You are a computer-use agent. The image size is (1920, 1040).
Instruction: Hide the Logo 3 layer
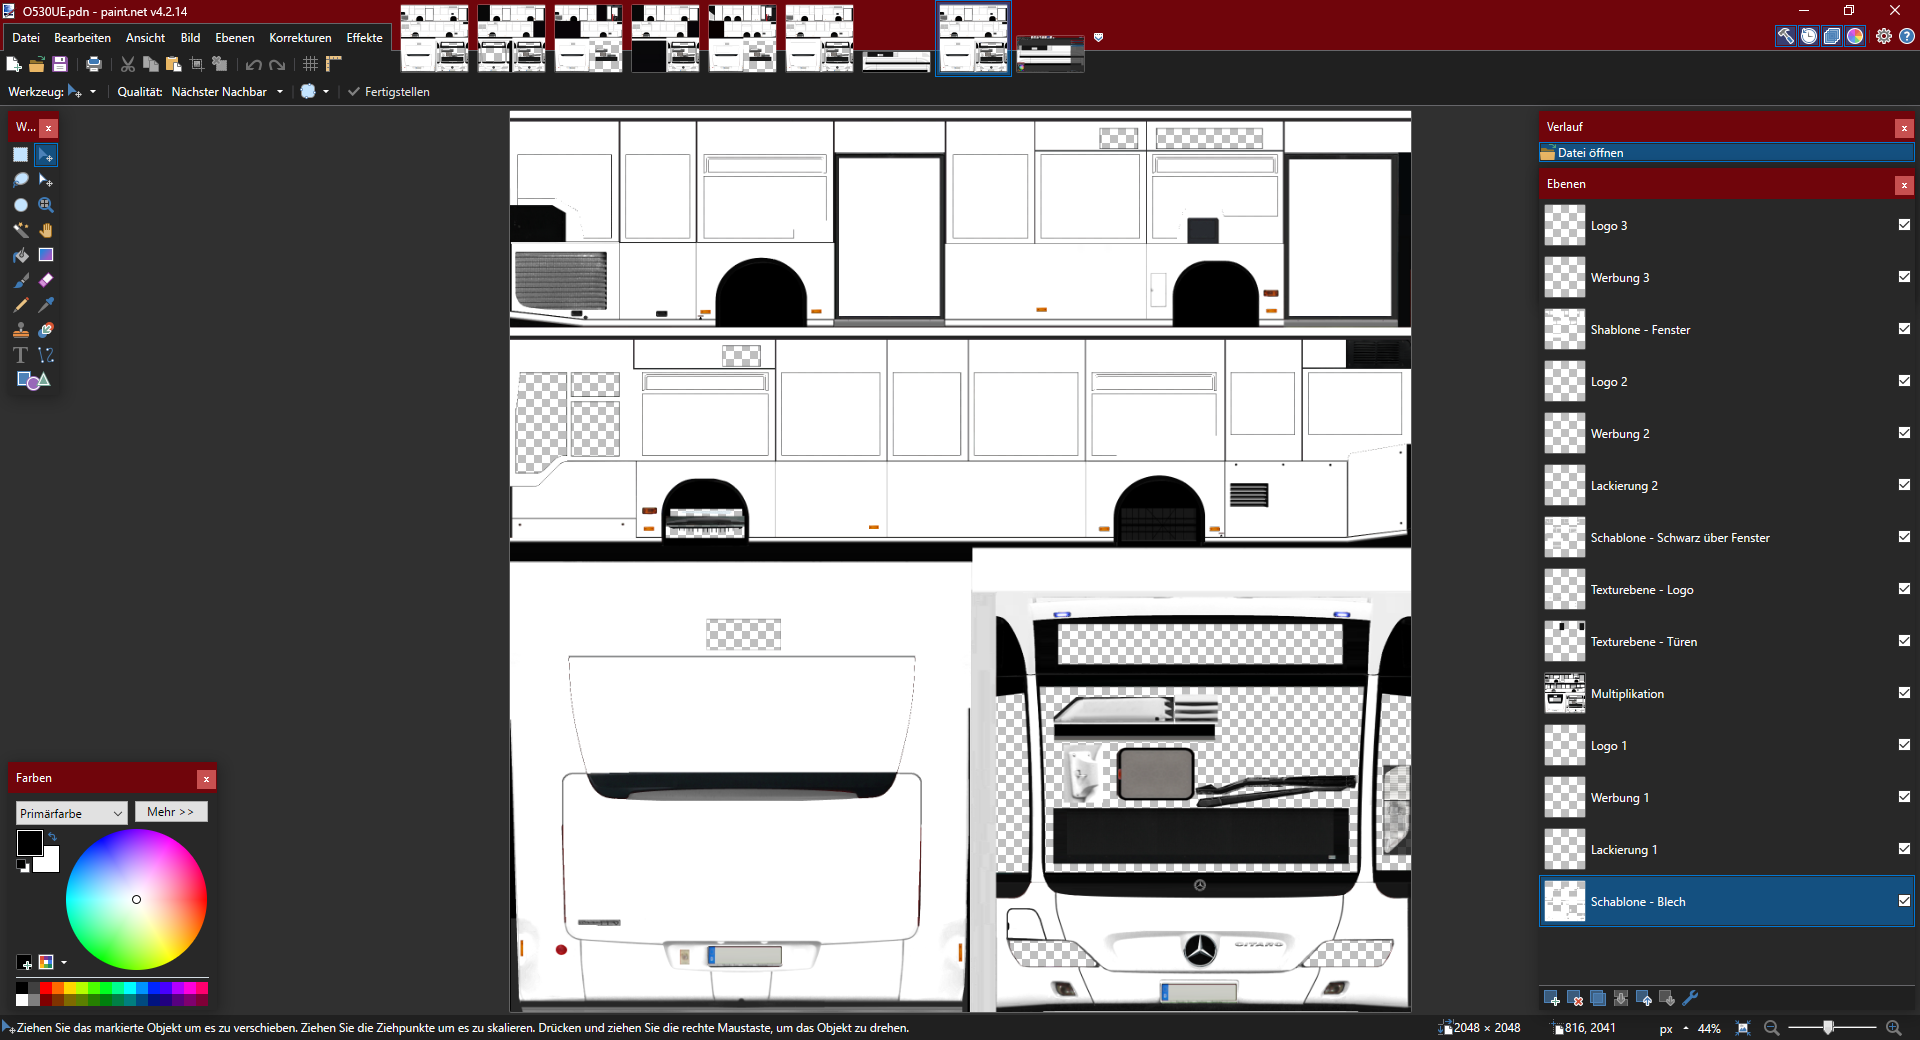point(1904,225)
